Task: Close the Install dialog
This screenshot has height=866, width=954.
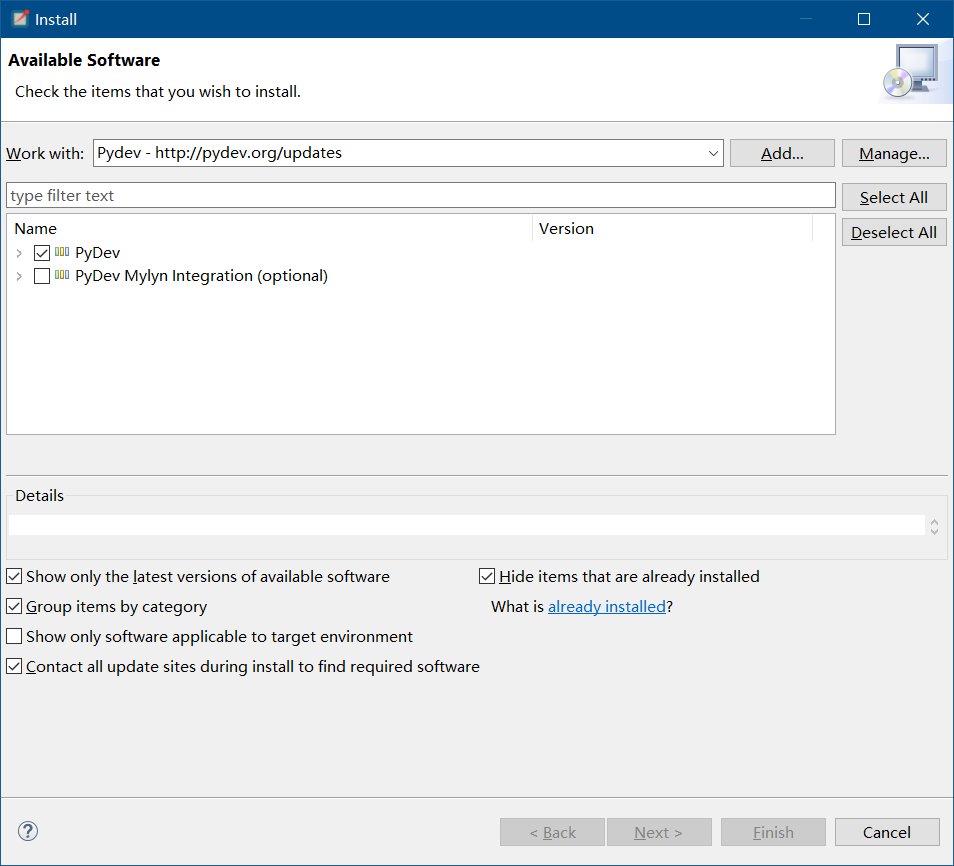Action: tap(922, 19)
